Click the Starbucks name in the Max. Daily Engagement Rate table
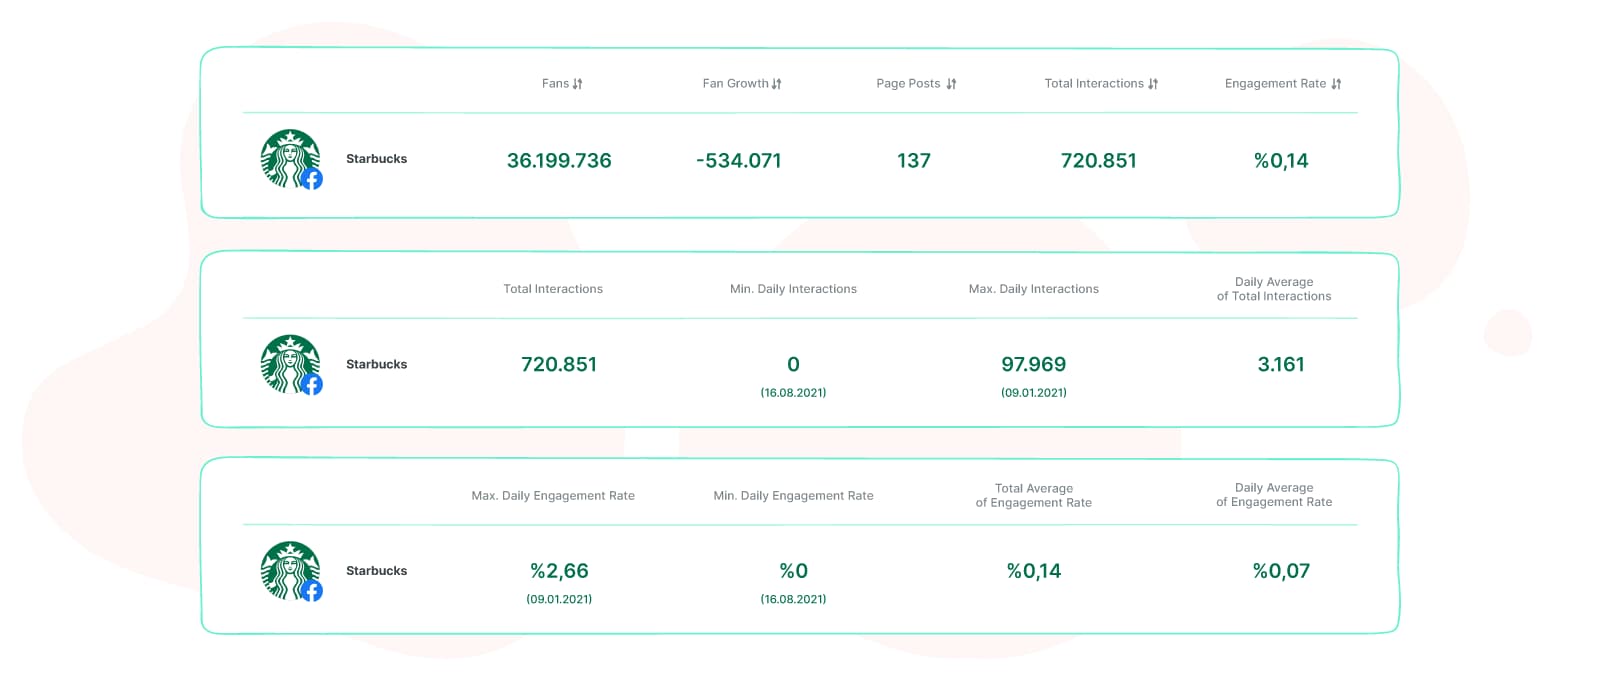Viewport: 1600px width, 680px height. (376, 571)
